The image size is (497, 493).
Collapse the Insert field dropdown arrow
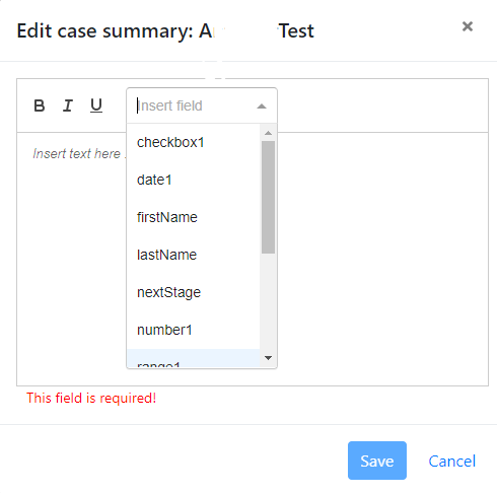pyautogui.click(x=262, y=106)
